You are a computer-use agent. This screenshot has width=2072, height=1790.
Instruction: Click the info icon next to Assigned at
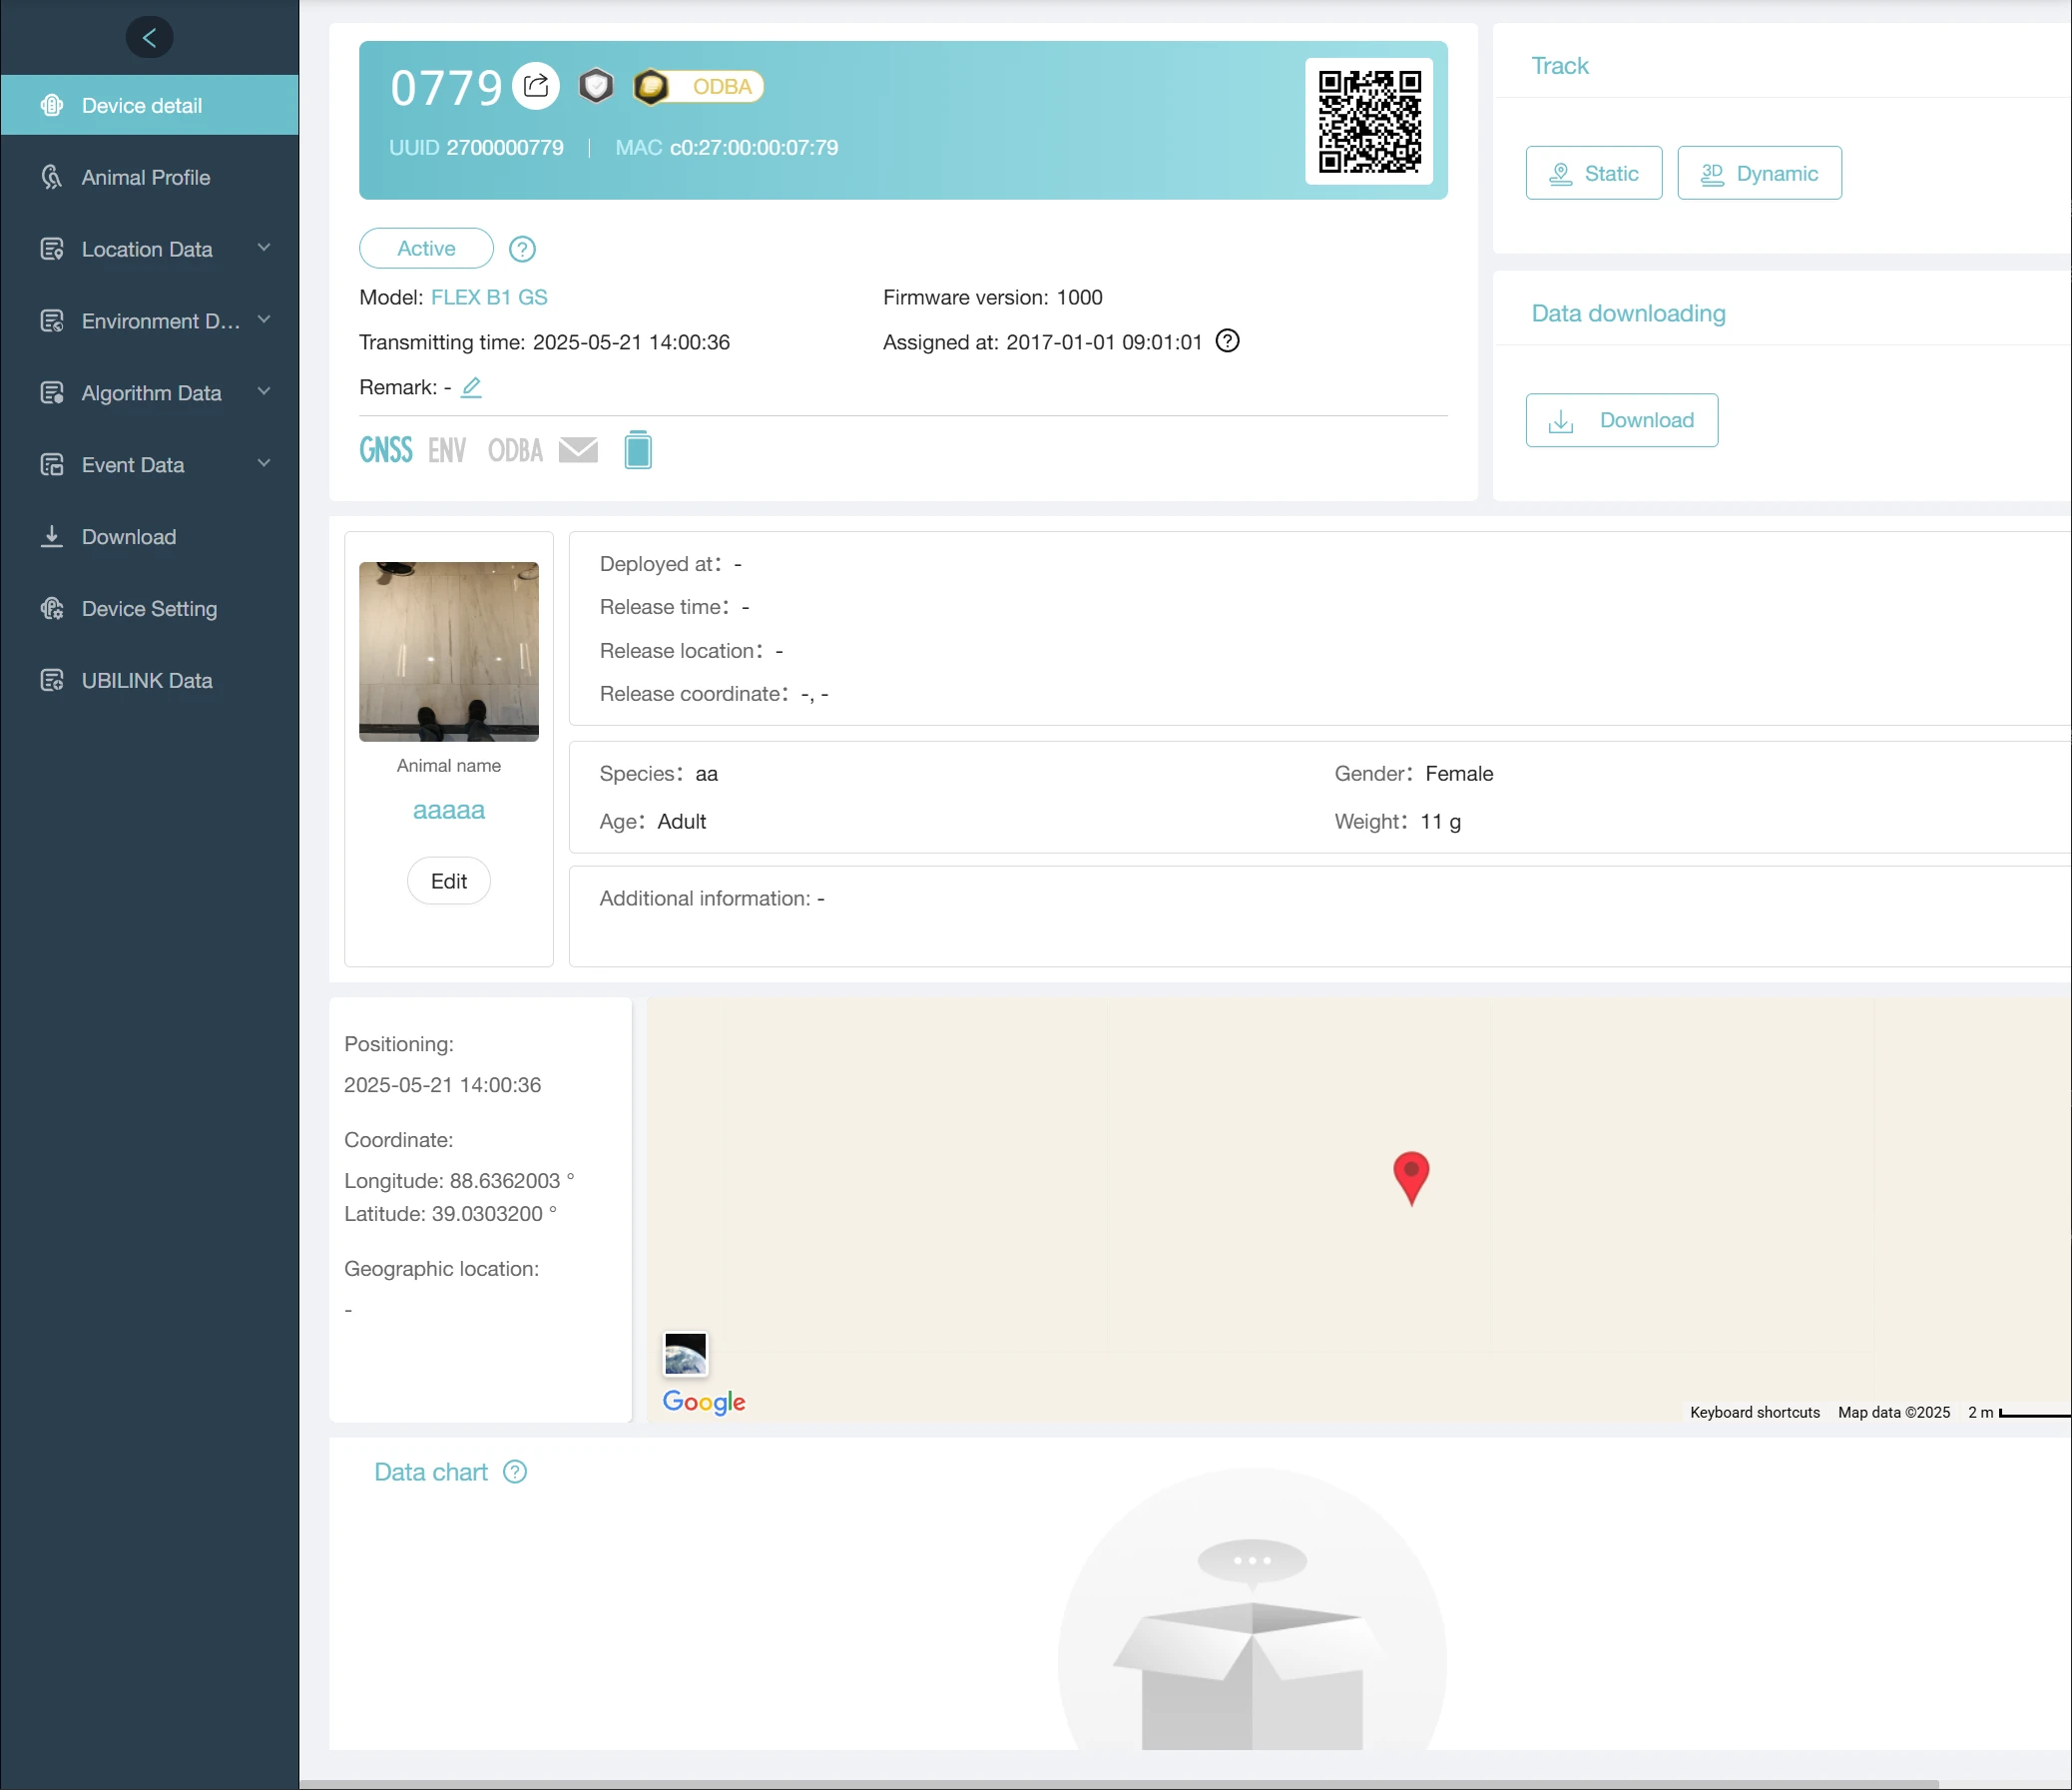point(1227,341)
